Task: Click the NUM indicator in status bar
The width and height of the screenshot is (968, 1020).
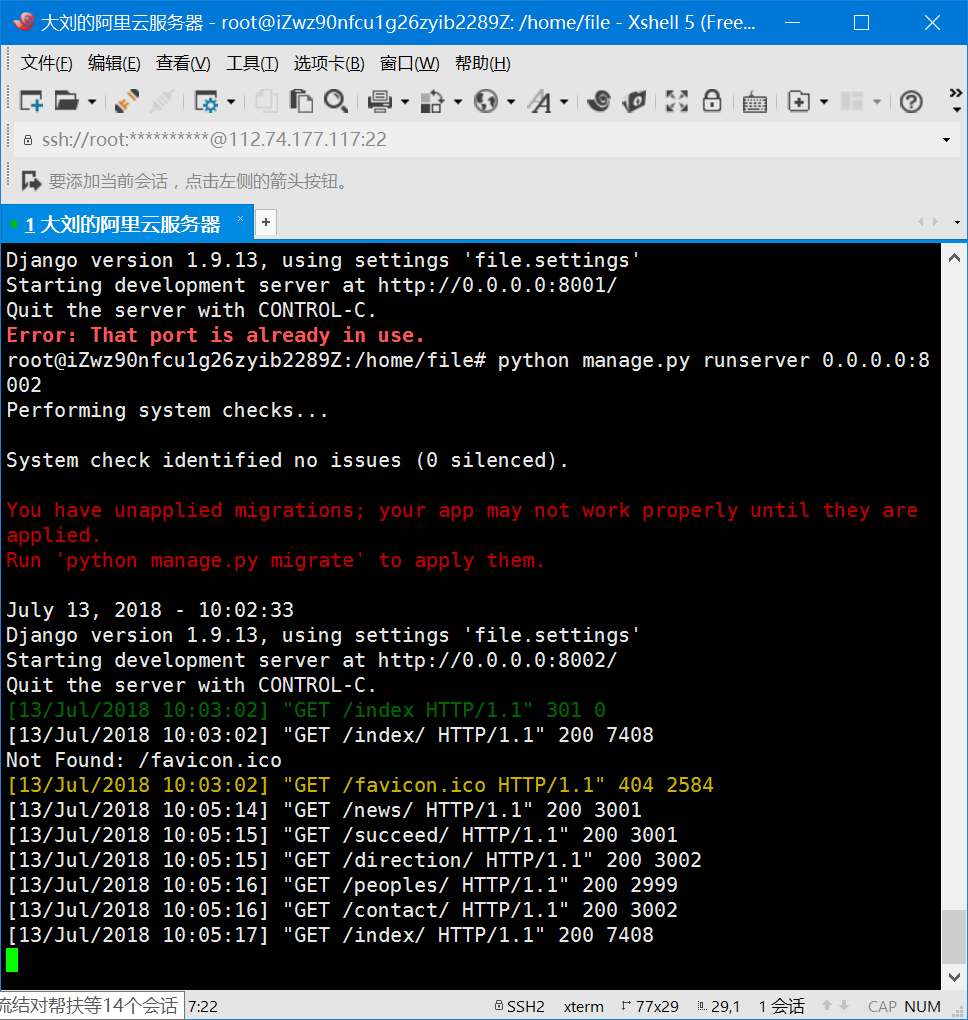Action: coord(922,1006)
